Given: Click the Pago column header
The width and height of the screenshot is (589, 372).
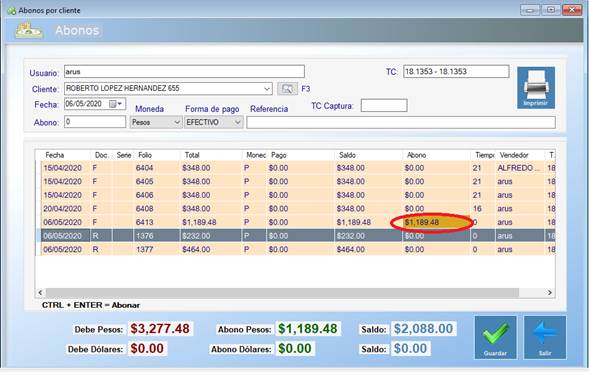Looking at the screenshot, I should click(279, 155).
